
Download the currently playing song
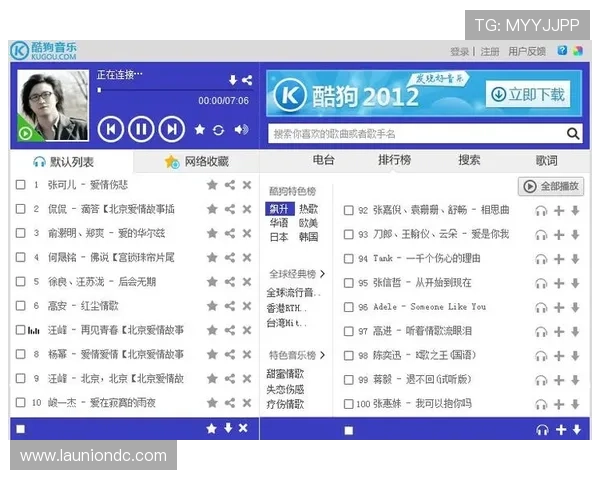pos(233,80)
